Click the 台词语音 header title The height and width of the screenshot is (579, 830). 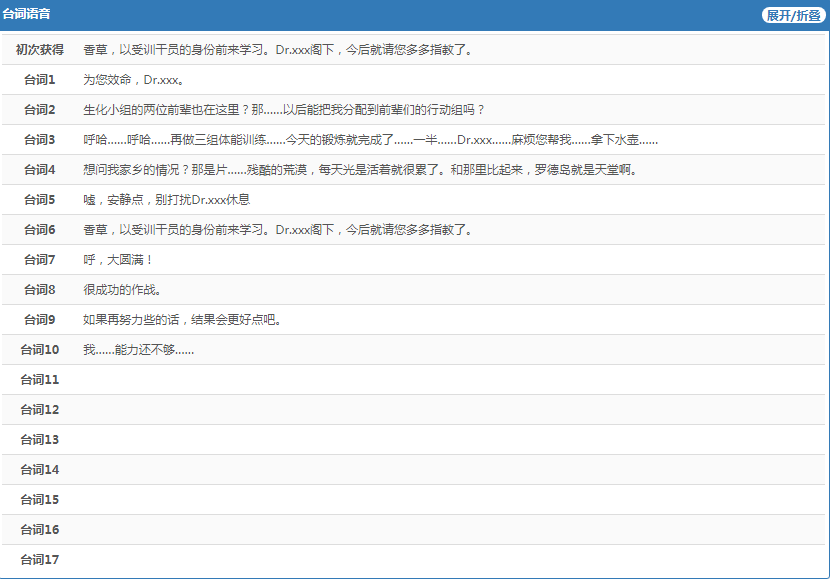point(27,15)
